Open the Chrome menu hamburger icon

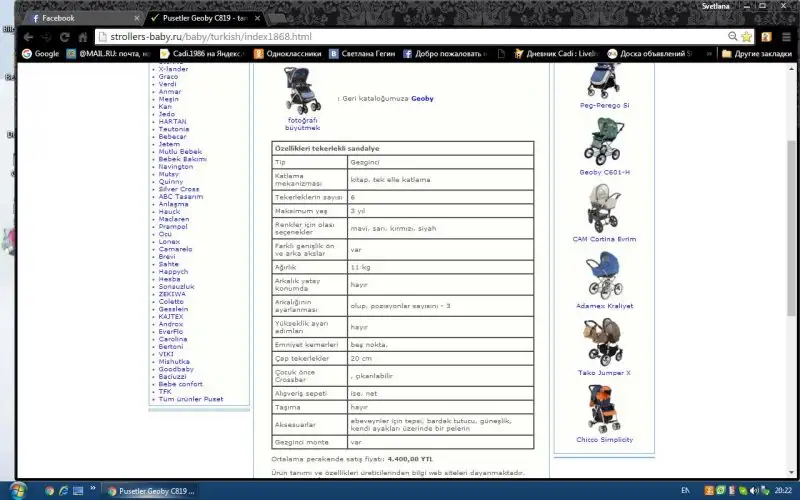(786, 37)
